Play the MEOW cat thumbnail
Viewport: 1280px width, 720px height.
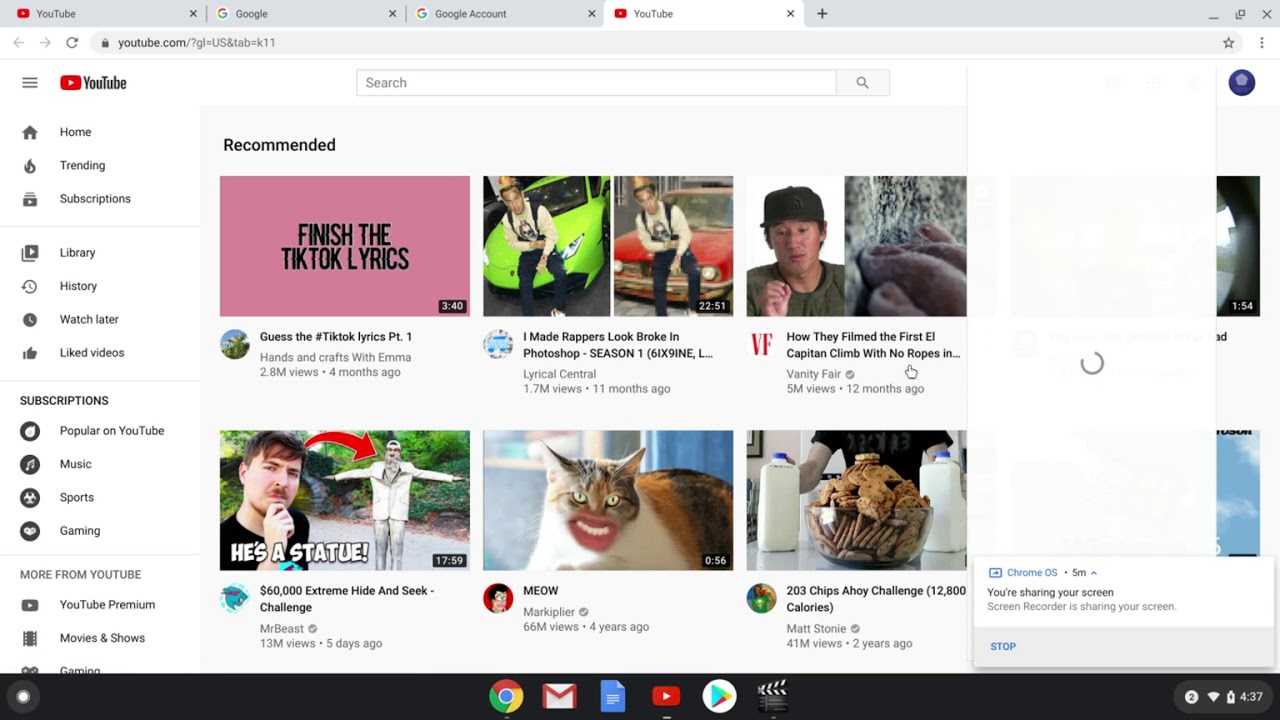point(608,500)
